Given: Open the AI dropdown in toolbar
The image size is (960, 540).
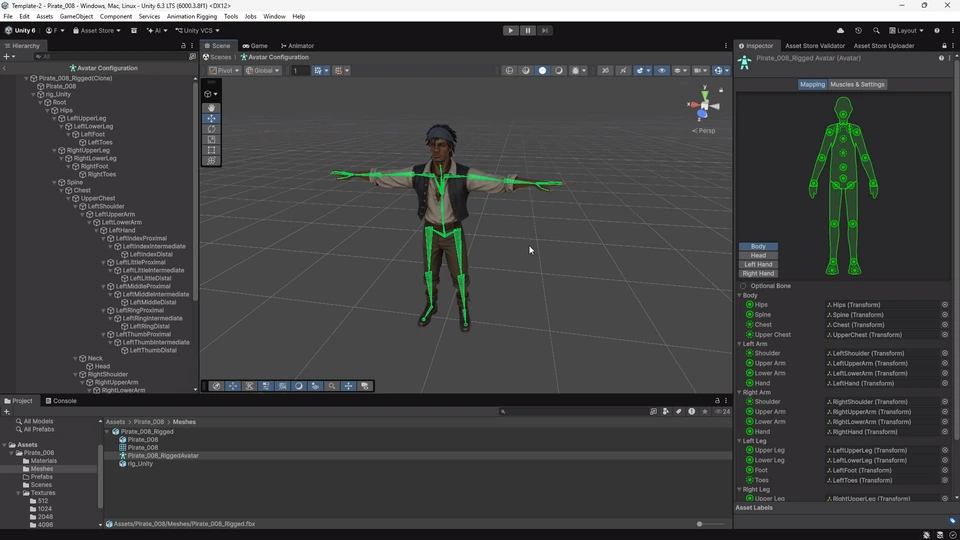Looking at the screenshot, I should (x=156, y=31).
